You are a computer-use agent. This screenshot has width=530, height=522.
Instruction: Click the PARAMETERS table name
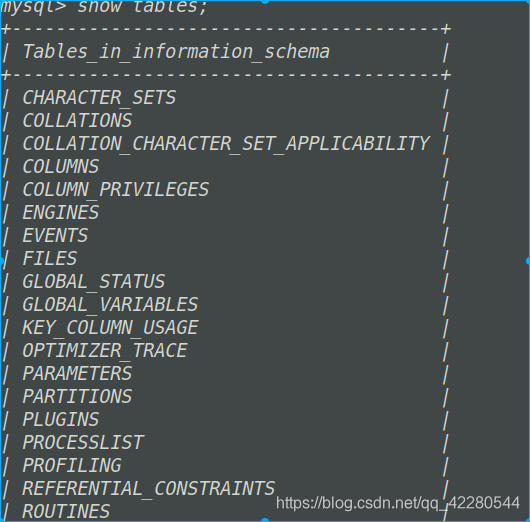click(x=77, y=374)
